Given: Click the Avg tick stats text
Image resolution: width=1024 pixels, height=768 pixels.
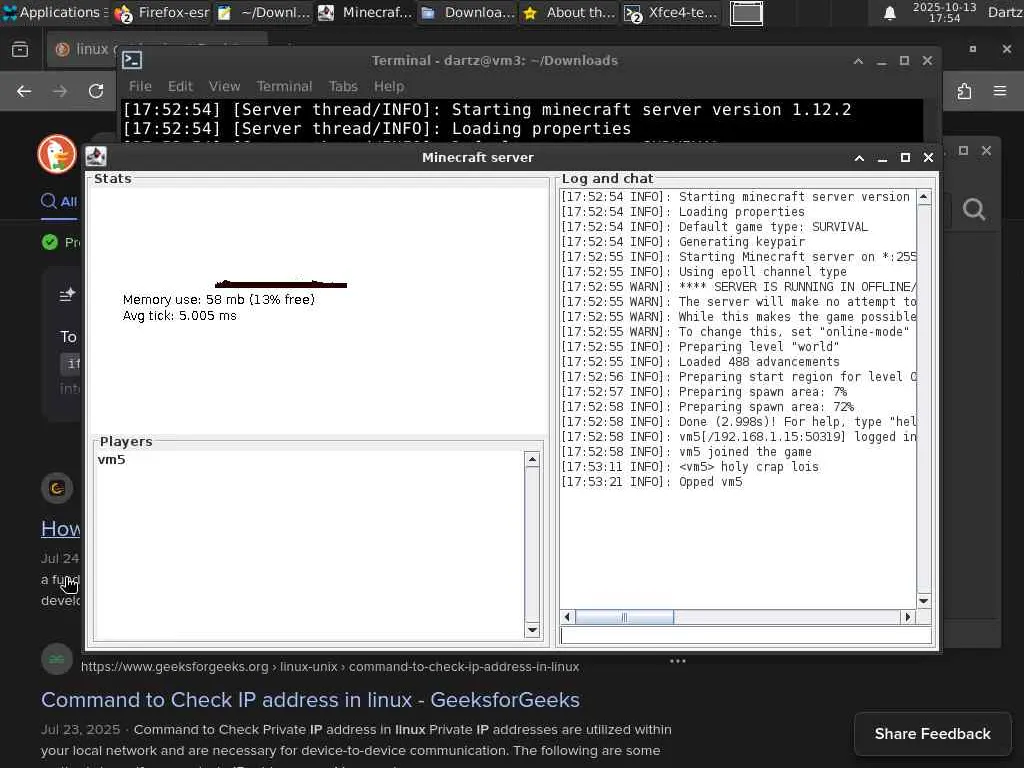Looking at the screenshot, I should [180, 316].
